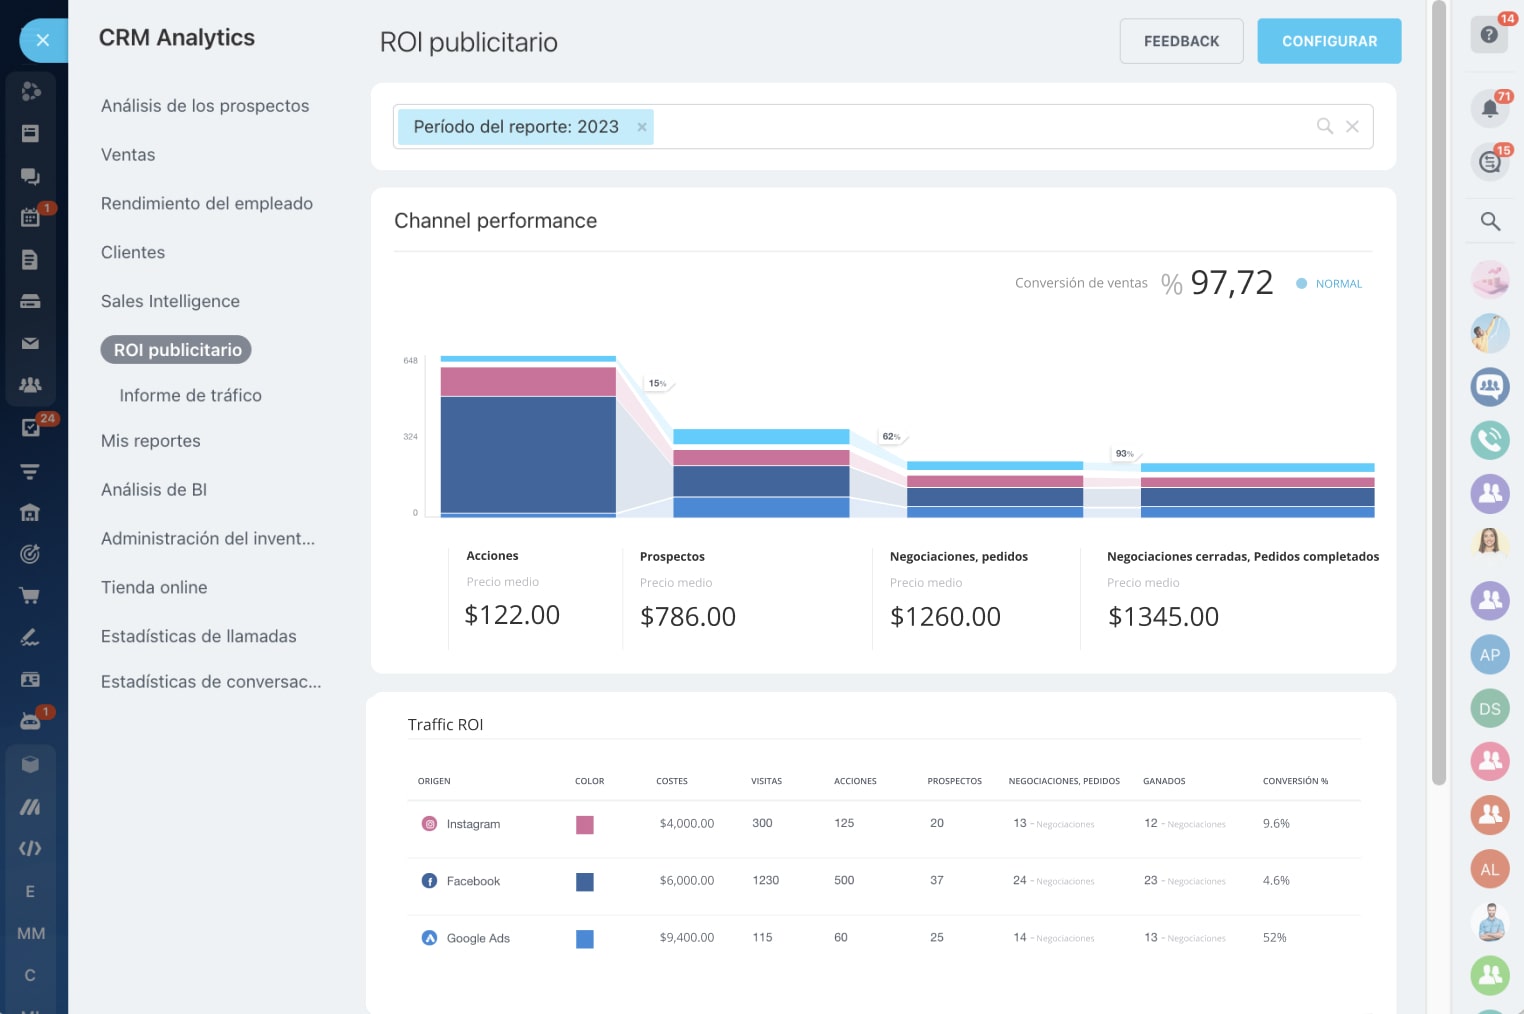Open the calendar icon in left sidebar
Viewport: 1524px width, 1014px height.
[30, 217]
